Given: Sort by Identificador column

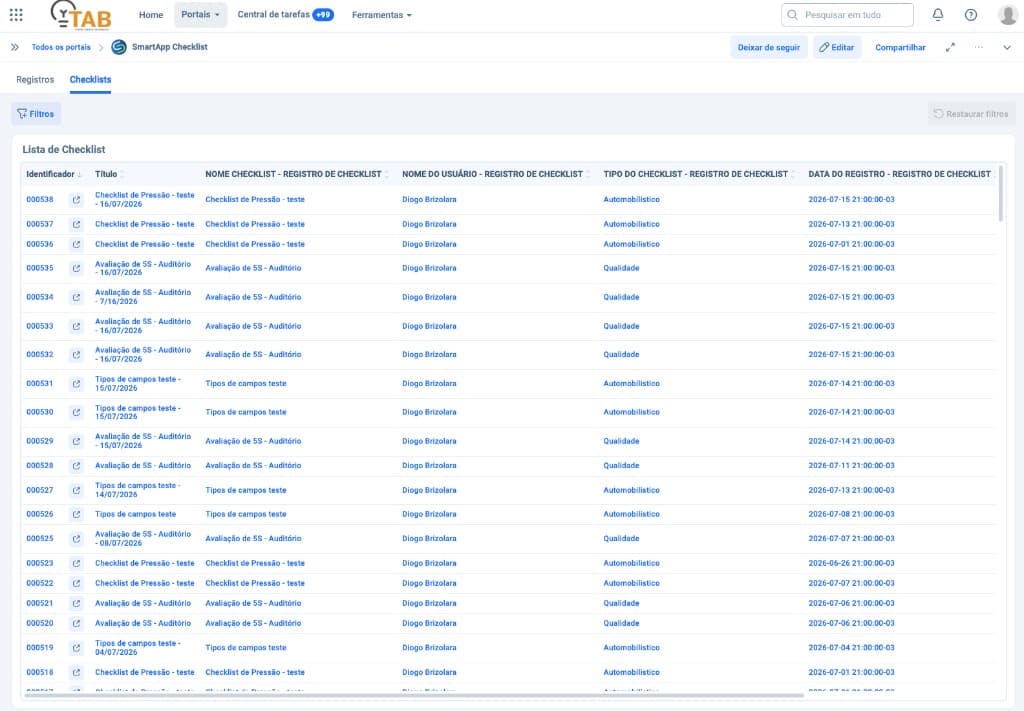Looking at the screenshot, I should tap(54, 174).
